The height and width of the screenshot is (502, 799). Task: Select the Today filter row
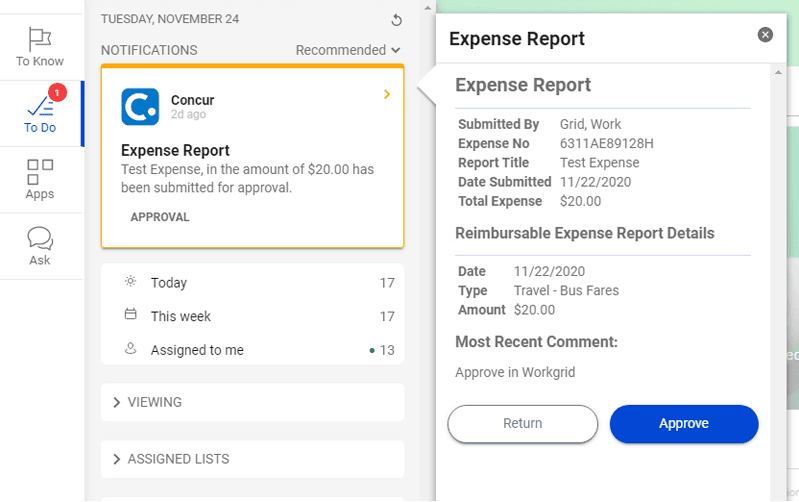click(x=253, y=282)
